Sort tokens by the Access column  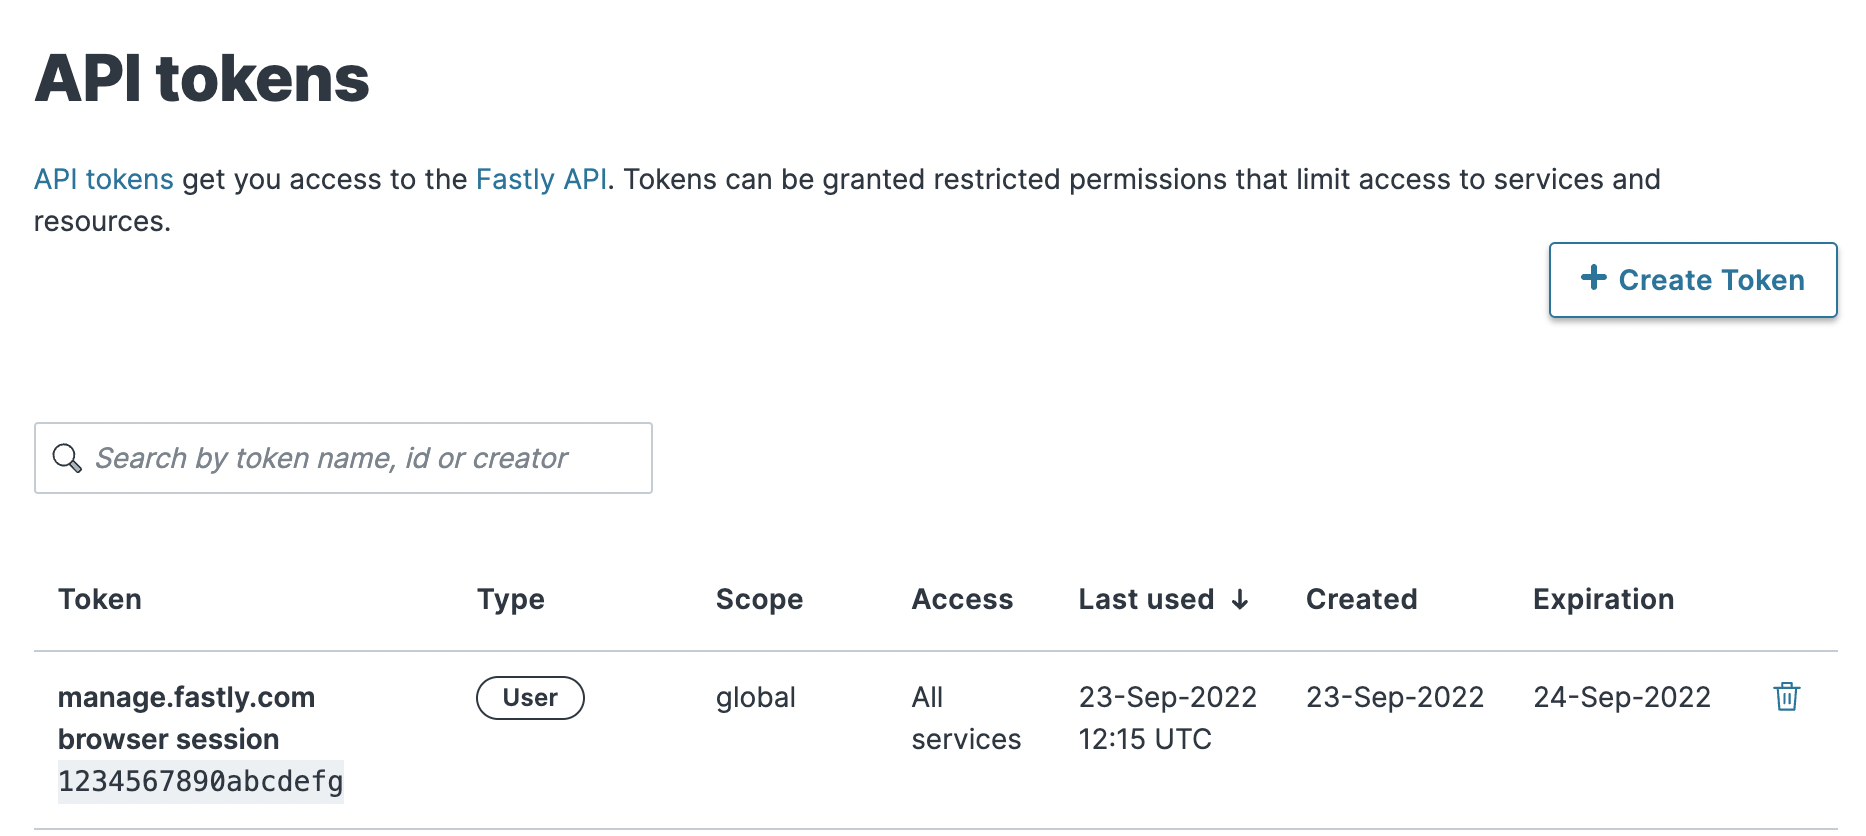pyautogui.click(x=962, y=599)
